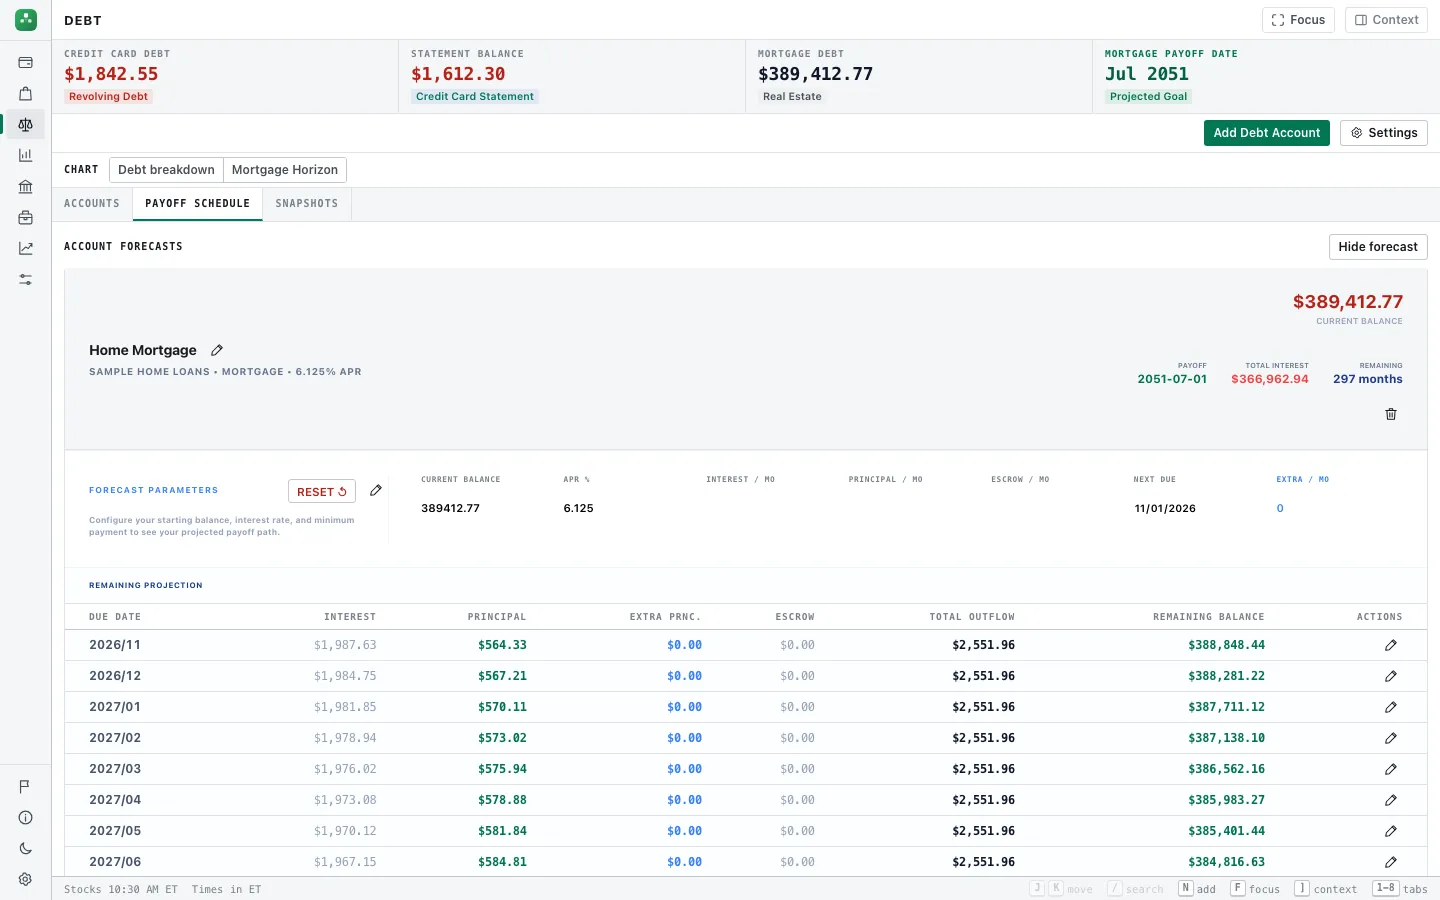Click the green app logo icon
This screenshot has width=1440, height=900.
pos(26,19)
